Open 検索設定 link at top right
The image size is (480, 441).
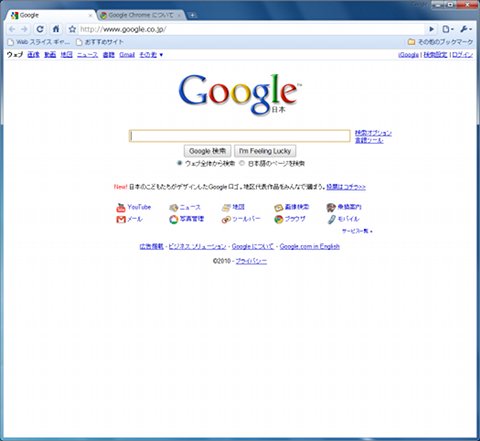click(x=435, y=55)
